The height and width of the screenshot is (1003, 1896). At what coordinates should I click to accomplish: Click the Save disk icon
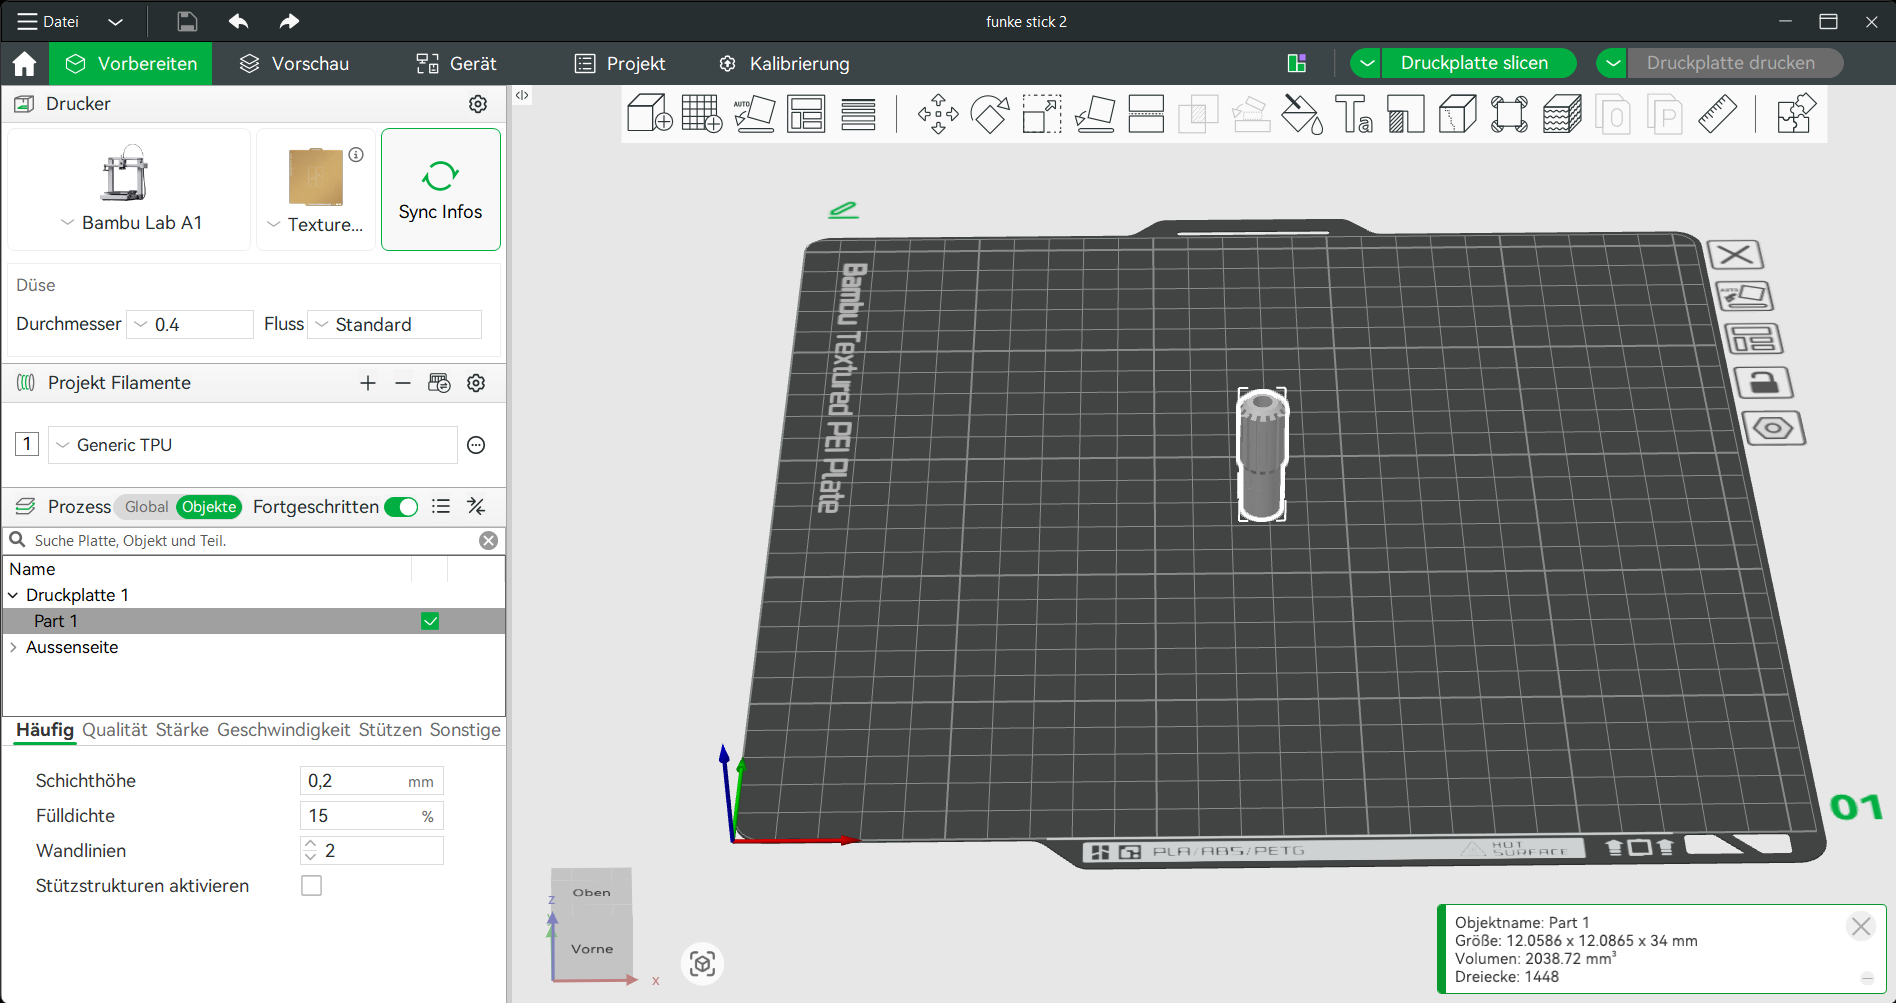tap(187, 21)
